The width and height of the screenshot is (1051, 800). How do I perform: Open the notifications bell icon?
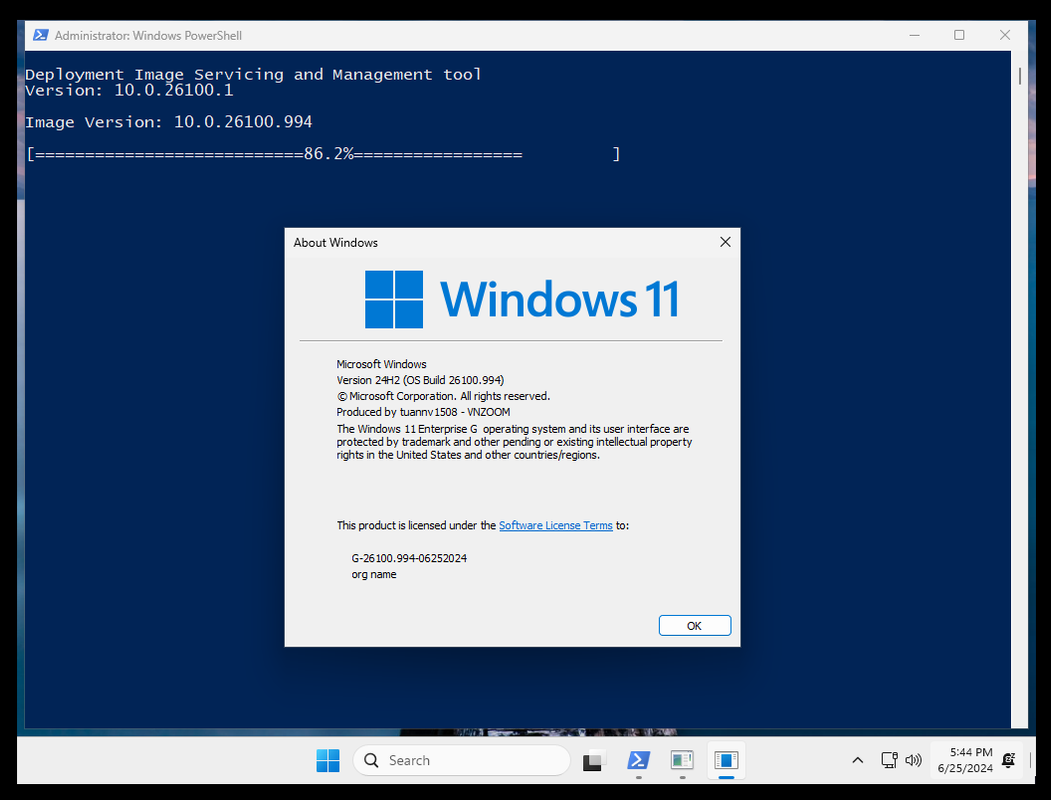click(x=1008, y=760)
